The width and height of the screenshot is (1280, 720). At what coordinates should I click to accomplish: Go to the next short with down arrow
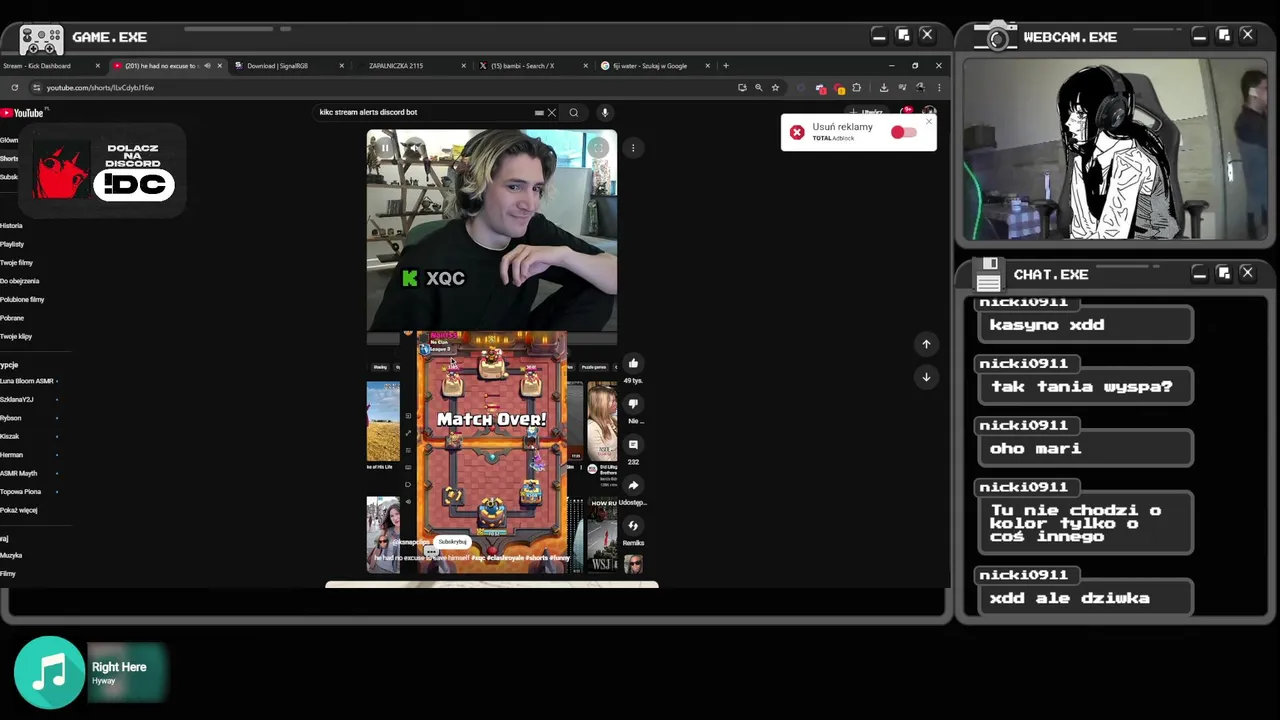coord(926,377)
